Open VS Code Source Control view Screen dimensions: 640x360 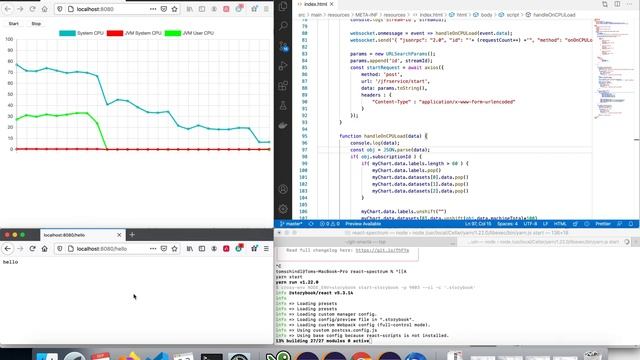point(283,46)
